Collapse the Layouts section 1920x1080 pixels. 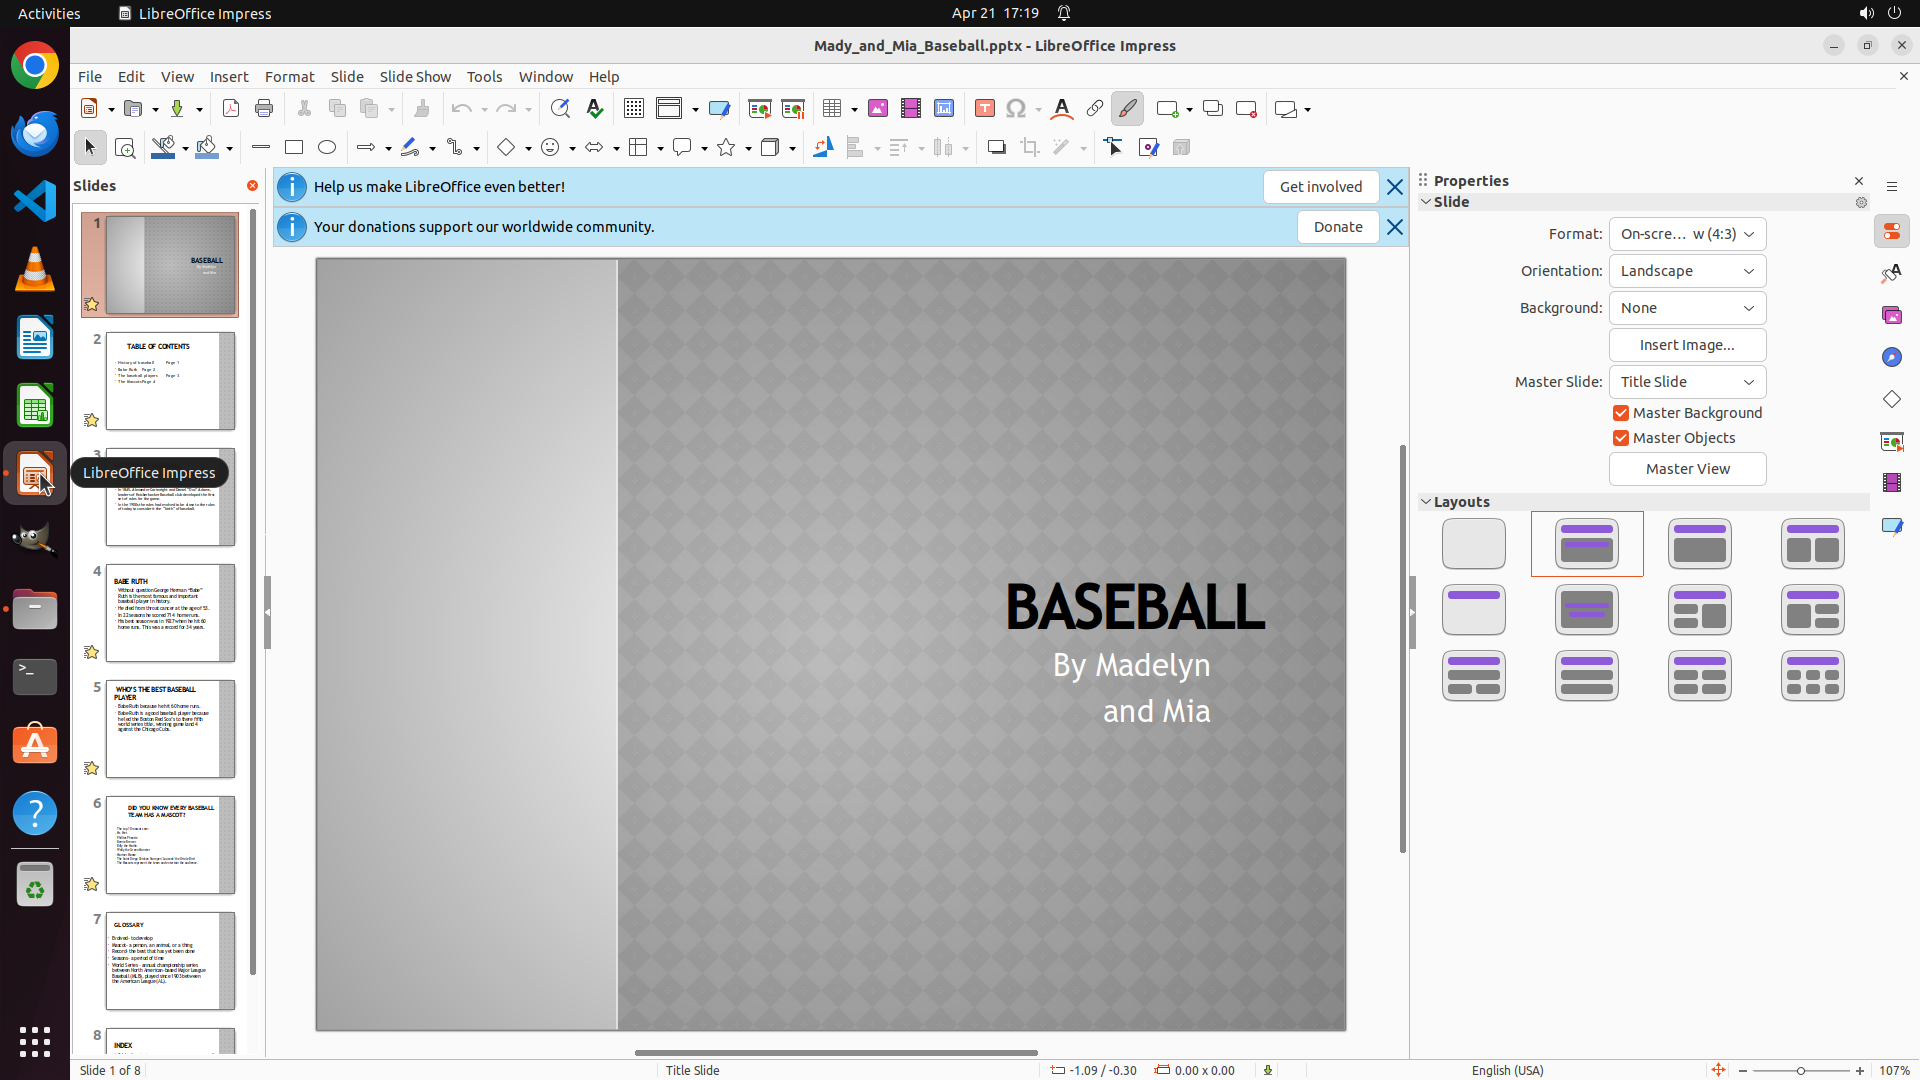(1427, 502)
